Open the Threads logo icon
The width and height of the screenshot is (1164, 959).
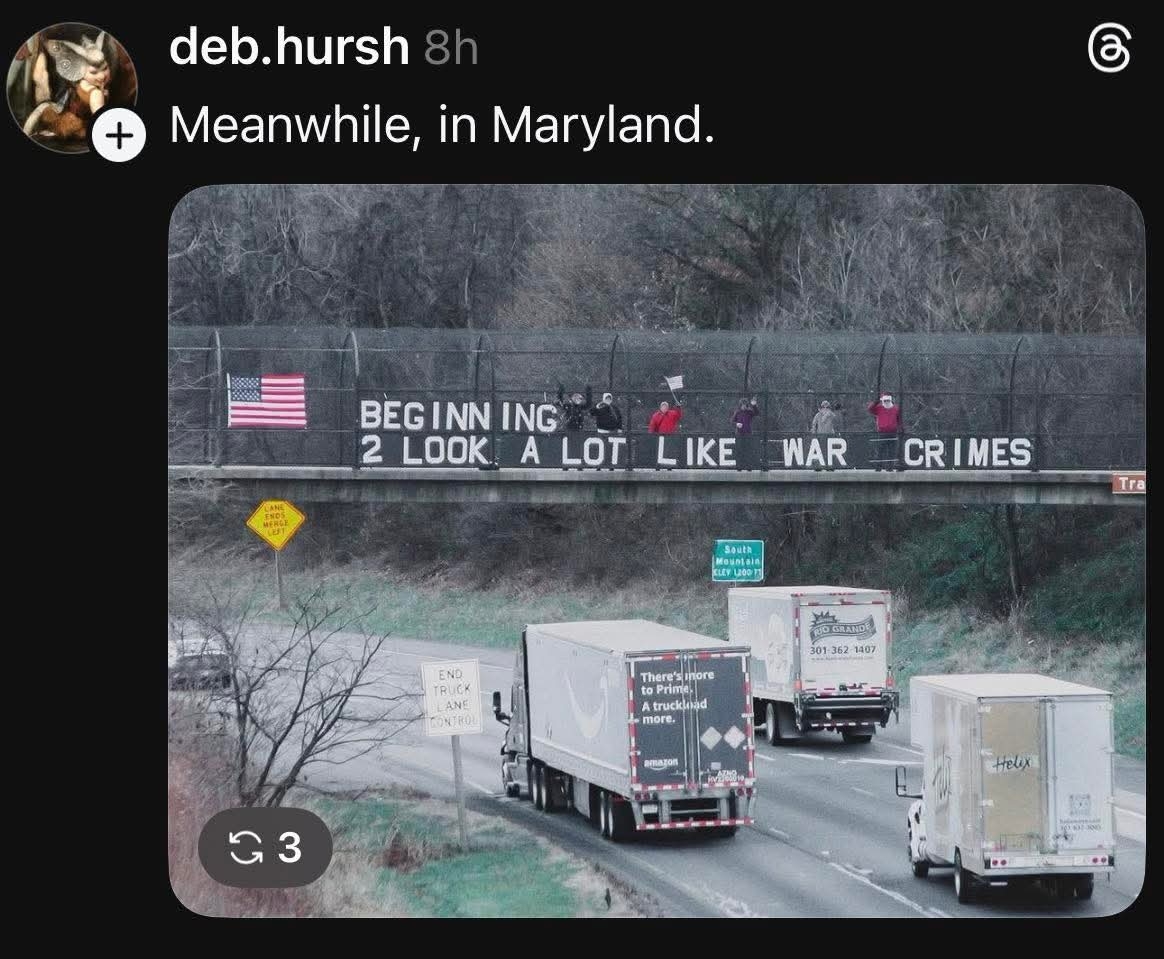[x=1110, y=48]
